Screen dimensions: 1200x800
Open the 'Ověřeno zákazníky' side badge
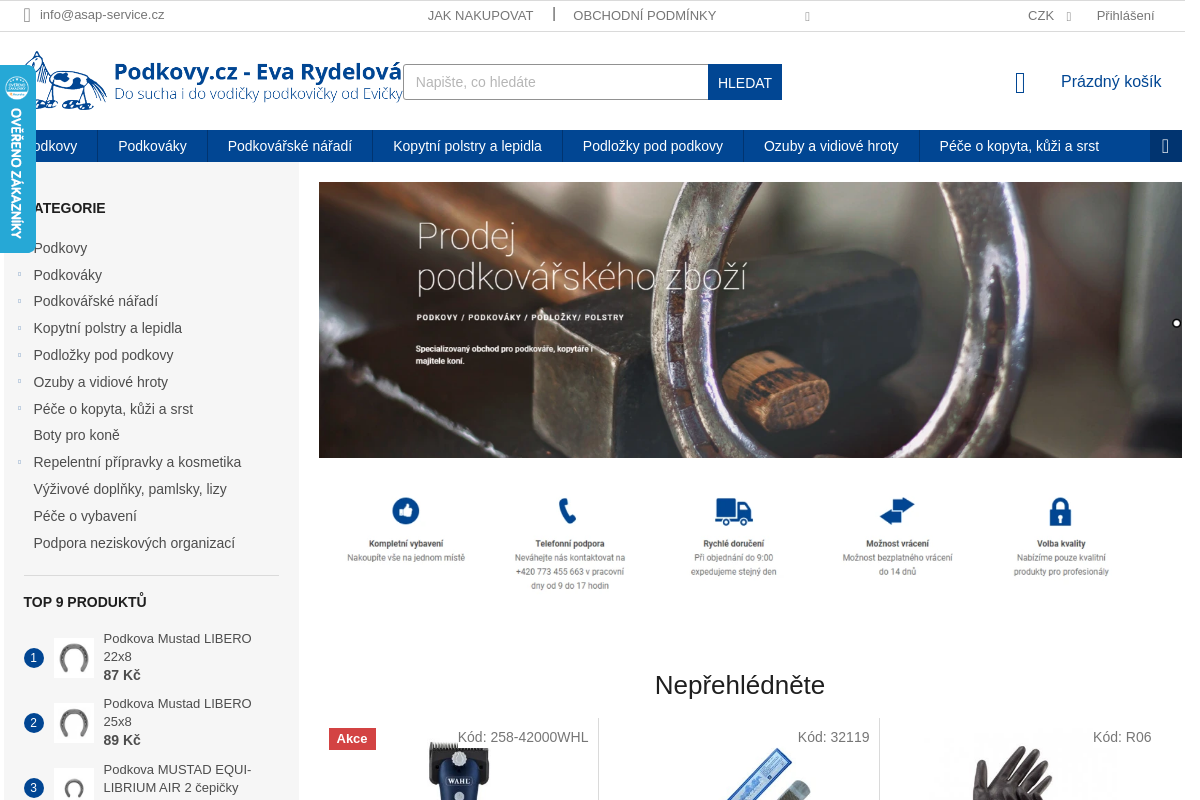pyautogui.click(x=17, y=158)
